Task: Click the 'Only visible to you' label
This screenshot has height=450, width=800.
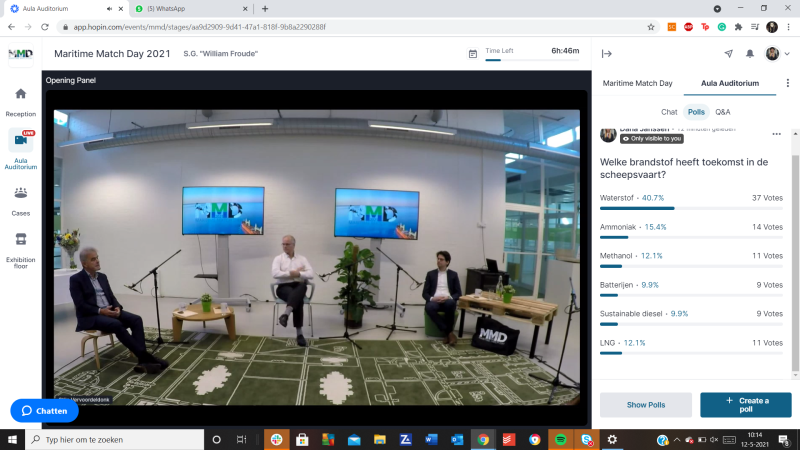Action: pos(652,139)
